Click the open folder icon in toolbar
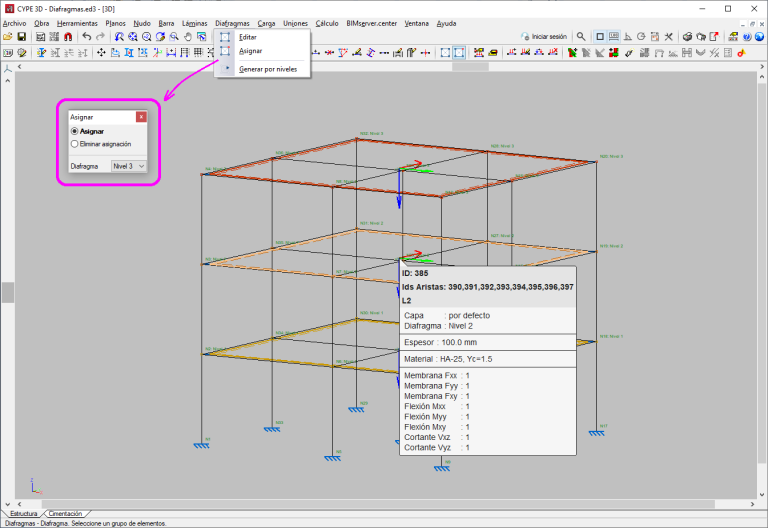The image size is (768, 528). 7,36
